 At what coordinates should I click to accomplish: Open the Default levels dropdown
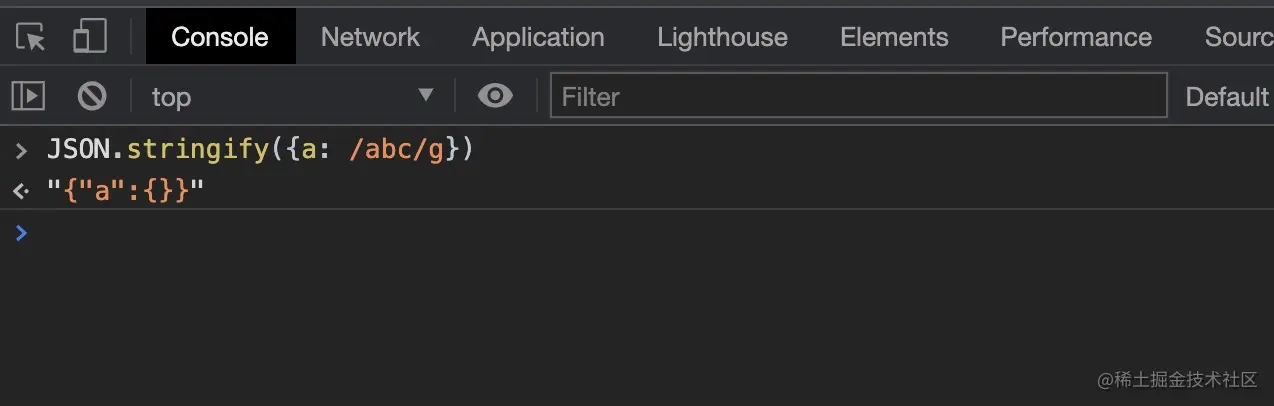click(1227, 96)
